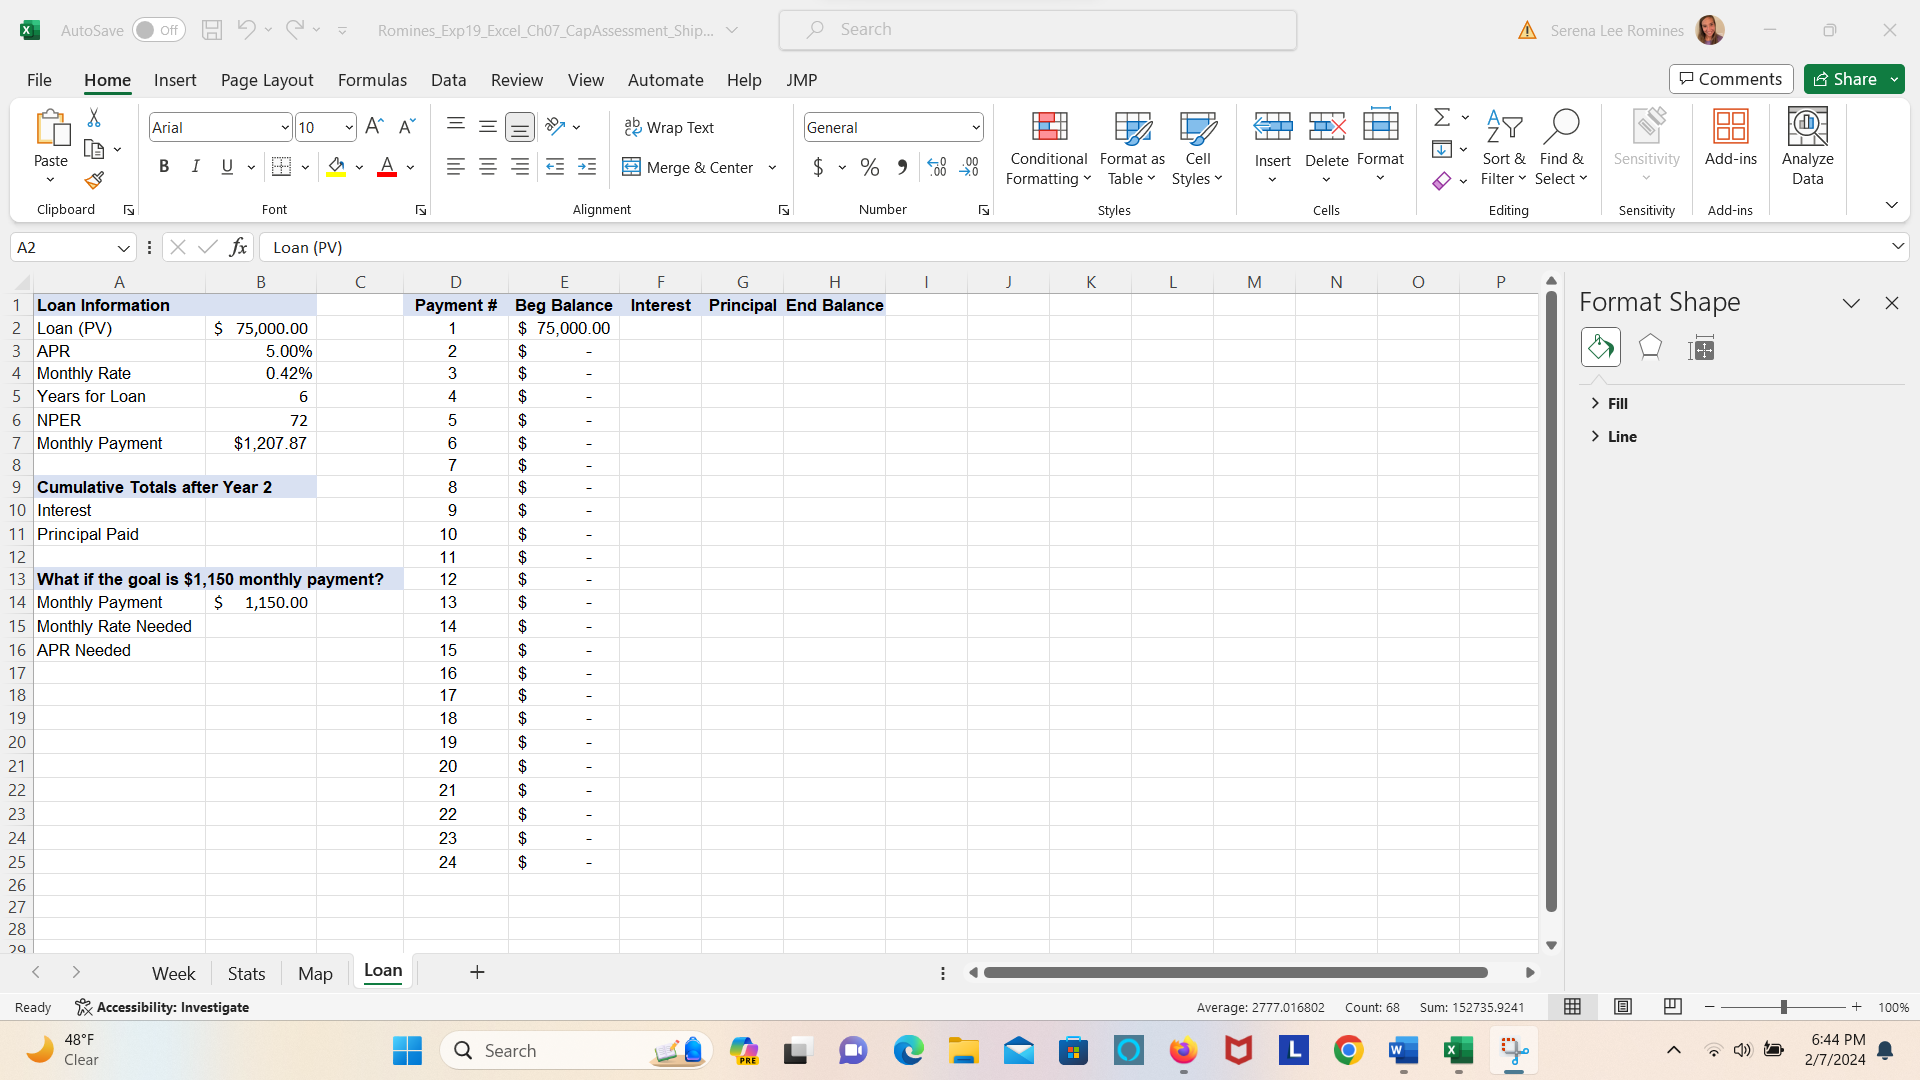Toggle the AutoSave switch
1920x1080 pixels.
[x=158, y=30]
